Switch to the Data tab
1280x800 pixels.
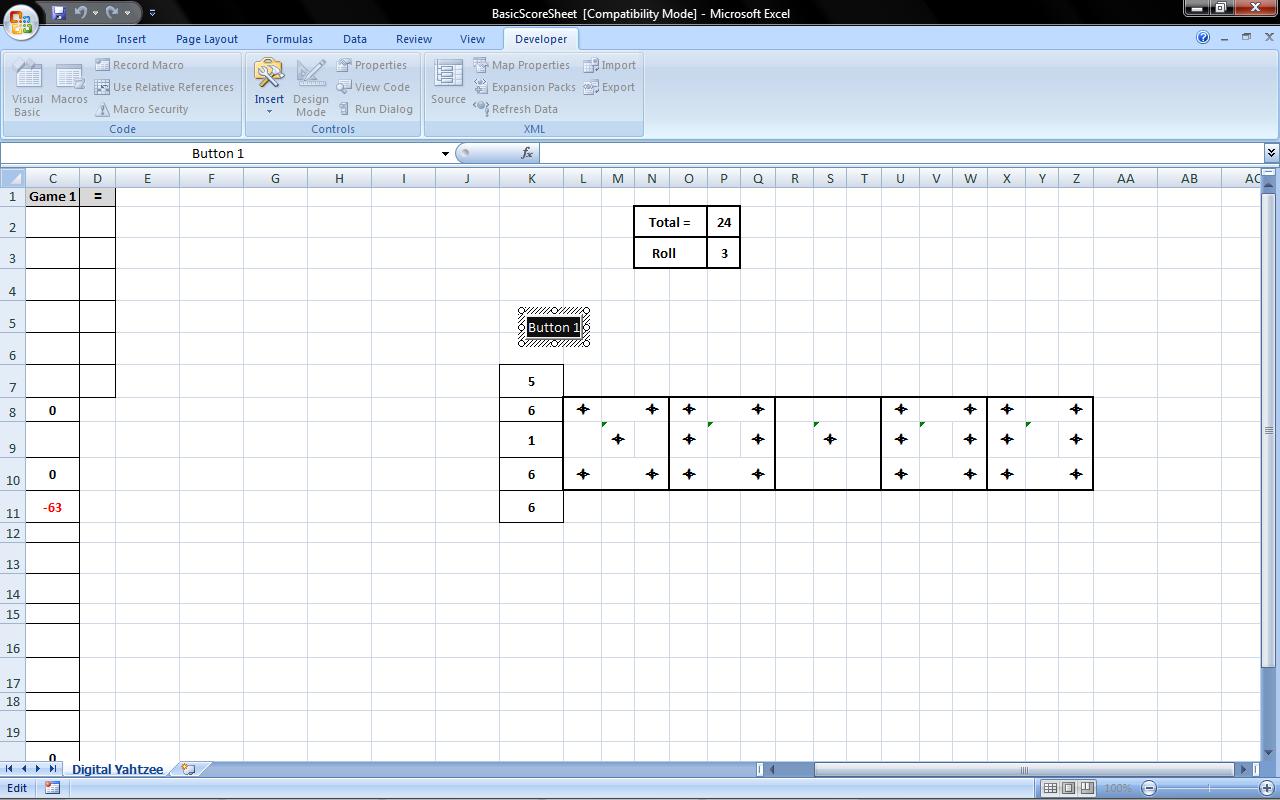[355, 39]
